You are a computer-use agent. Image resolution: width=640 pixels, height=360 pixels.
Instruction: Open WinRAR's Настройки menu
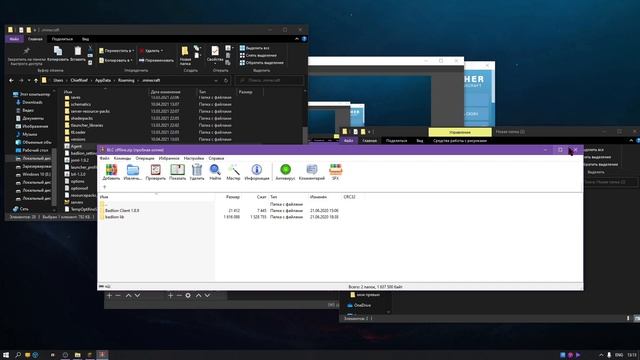tap(193, 158)
